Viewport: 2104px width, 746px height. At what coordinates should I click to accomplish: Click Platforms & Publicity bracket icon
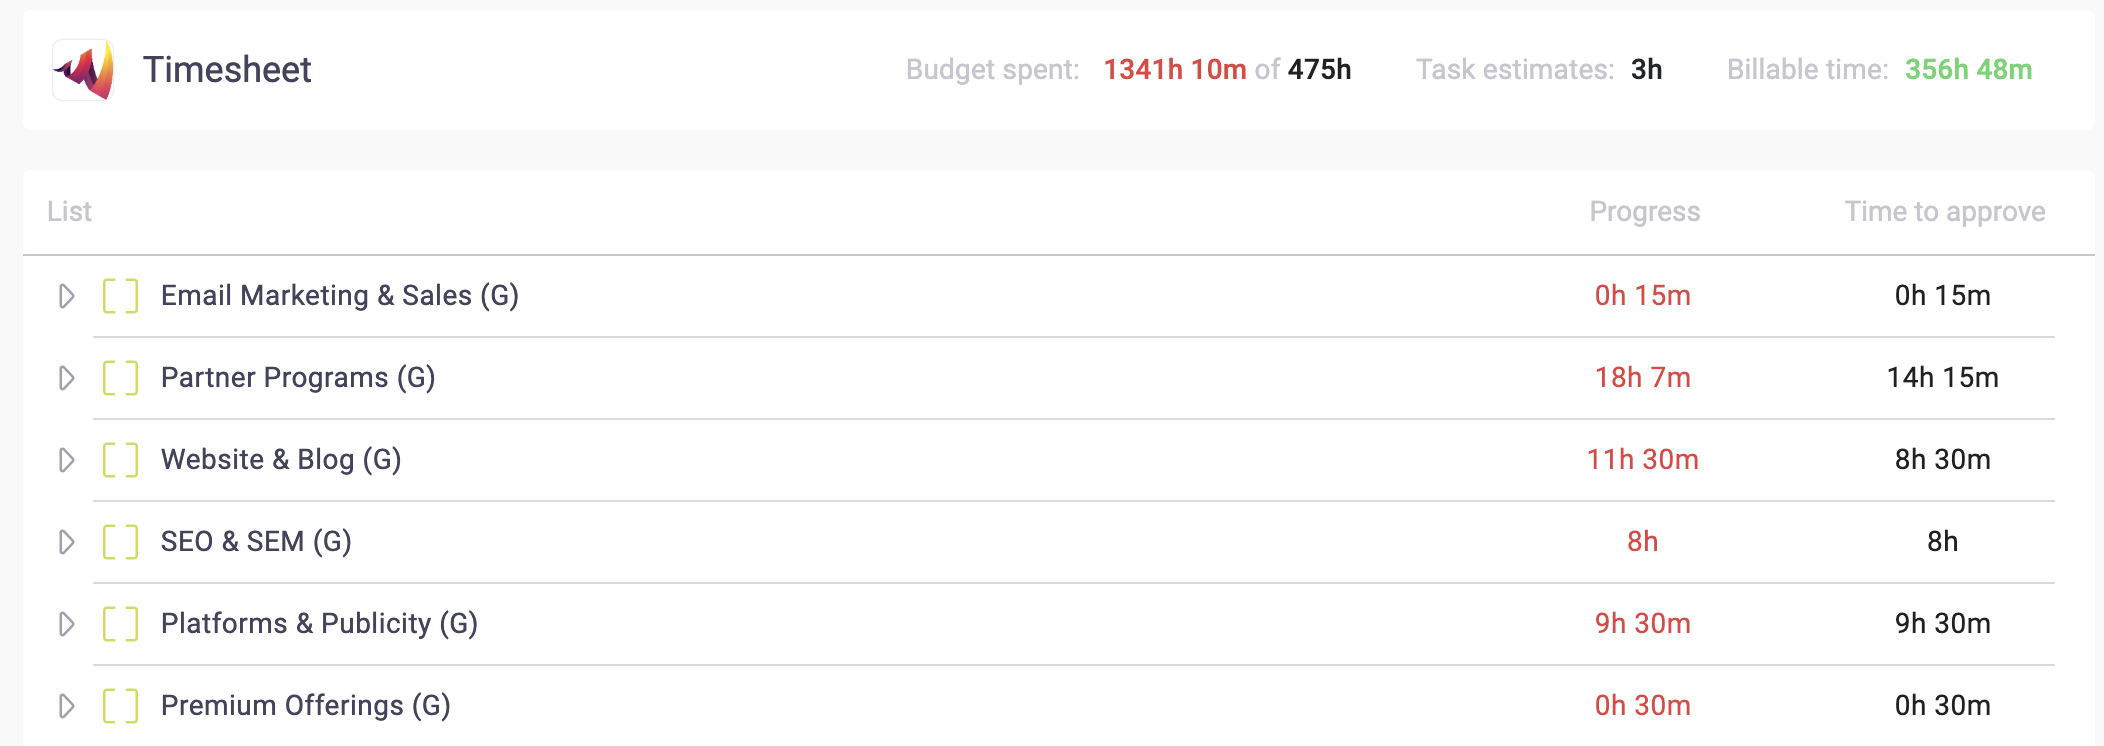point(120,624)
